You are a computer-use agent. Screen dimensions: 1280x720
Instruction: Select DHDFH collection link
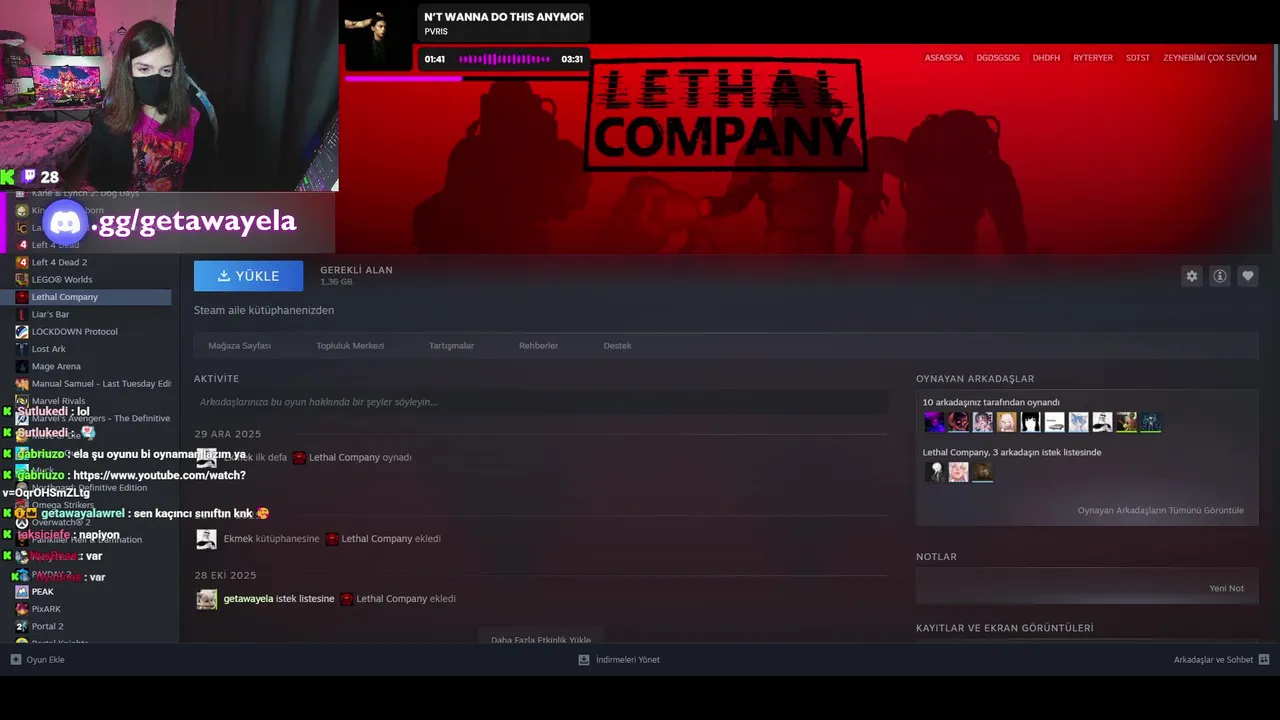tap(1046, 58)
